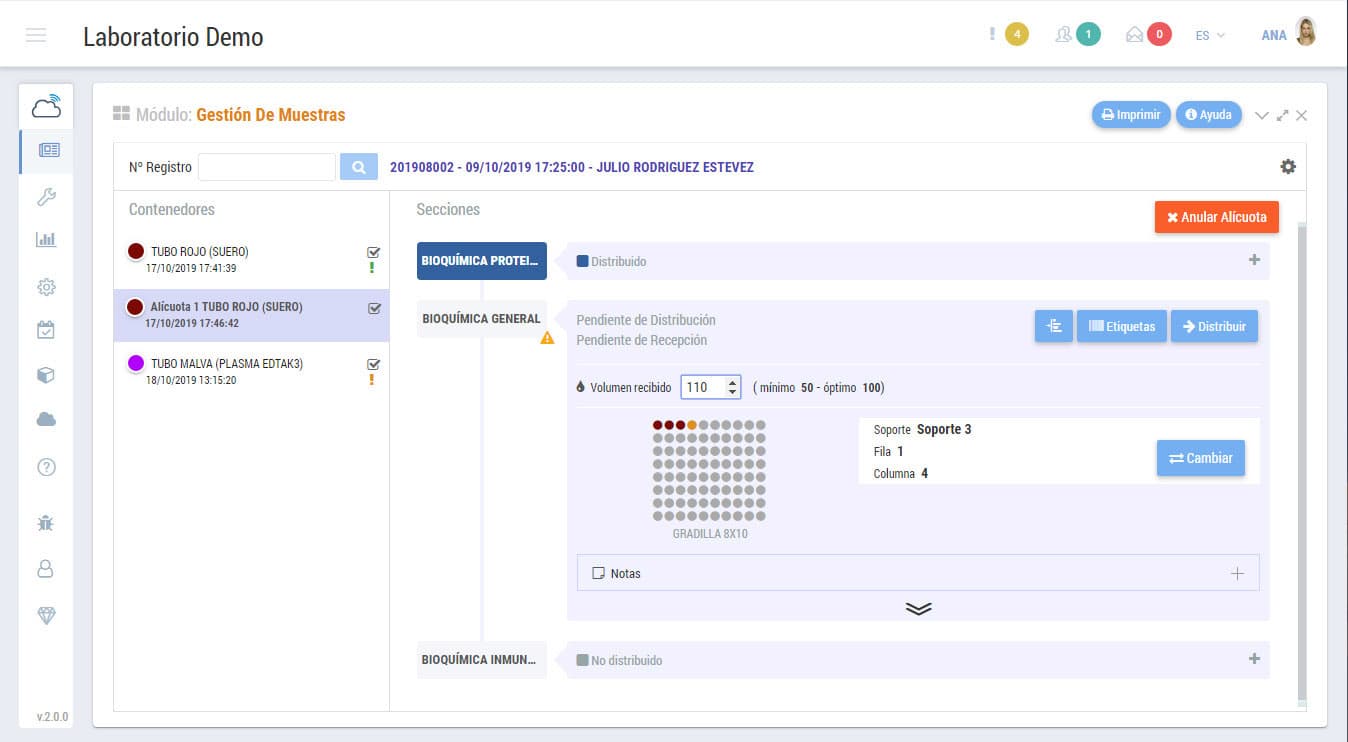Open the wrench tools sidebar icon

tap(46, 196)
